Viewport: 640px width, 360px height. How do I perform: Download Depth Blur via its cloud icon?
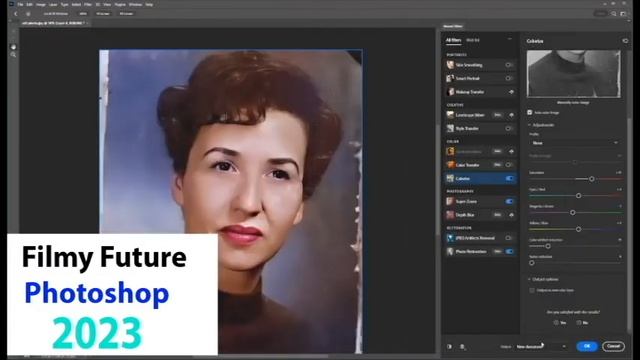[511, 215]
